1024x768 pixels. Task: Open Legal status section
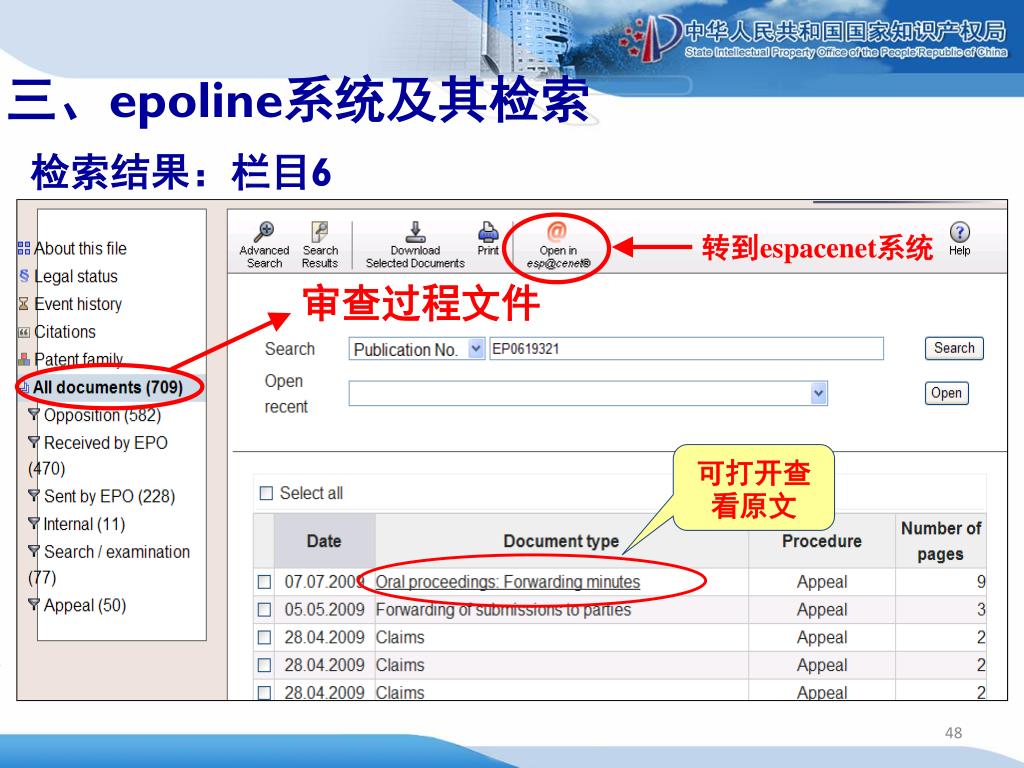[76, 276]
